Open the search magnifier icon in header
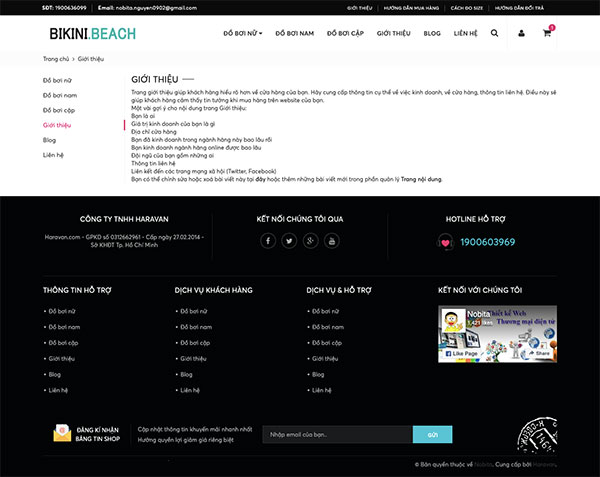This screenshot has width=600, height=477. click(x=494, y=33)
